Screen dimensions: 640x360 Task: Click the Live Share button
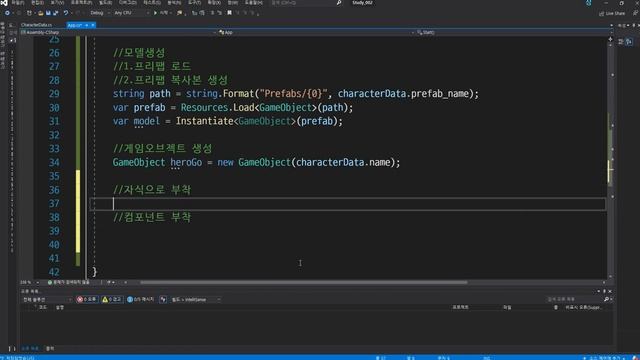pyautogui.click(x=612, y=13)
